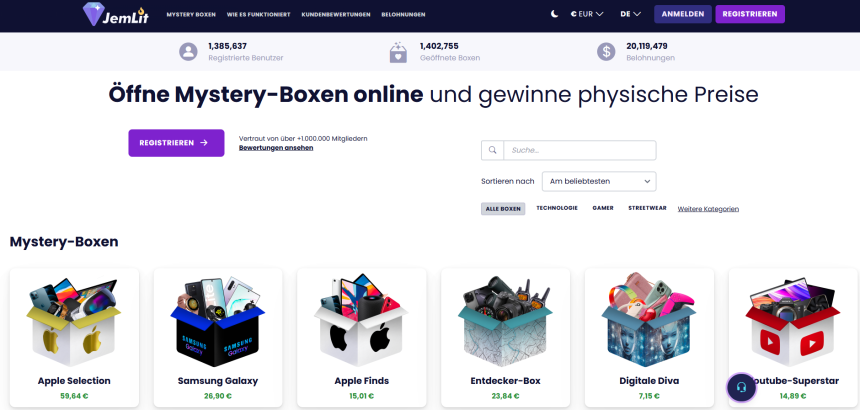
Task: Click the rewards dollar icon
Action: point(606,52)
